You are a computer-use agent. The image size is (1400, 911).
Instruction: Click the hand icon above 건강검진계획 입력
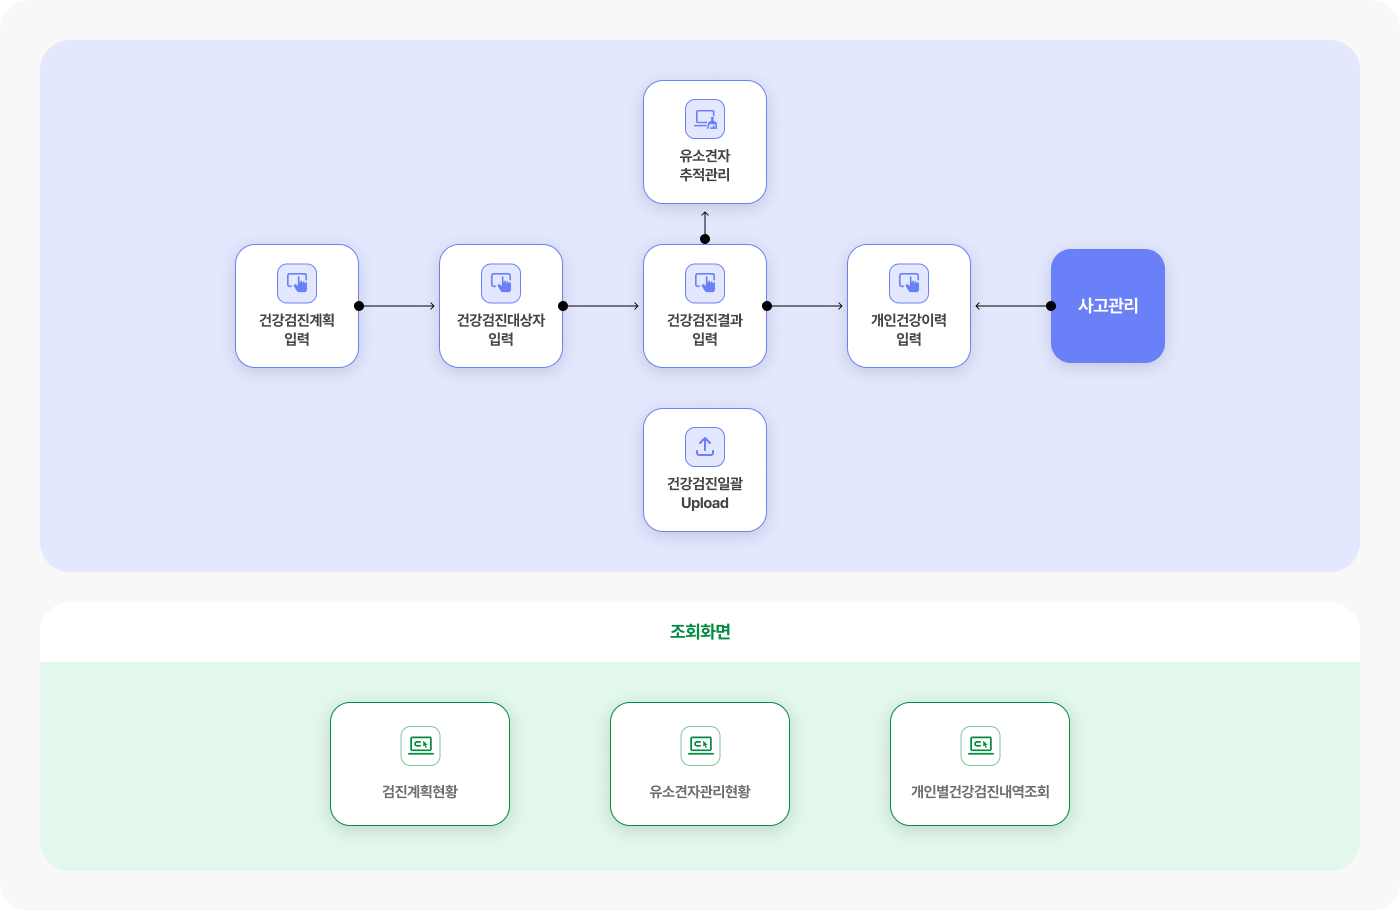tap(297, 283)
